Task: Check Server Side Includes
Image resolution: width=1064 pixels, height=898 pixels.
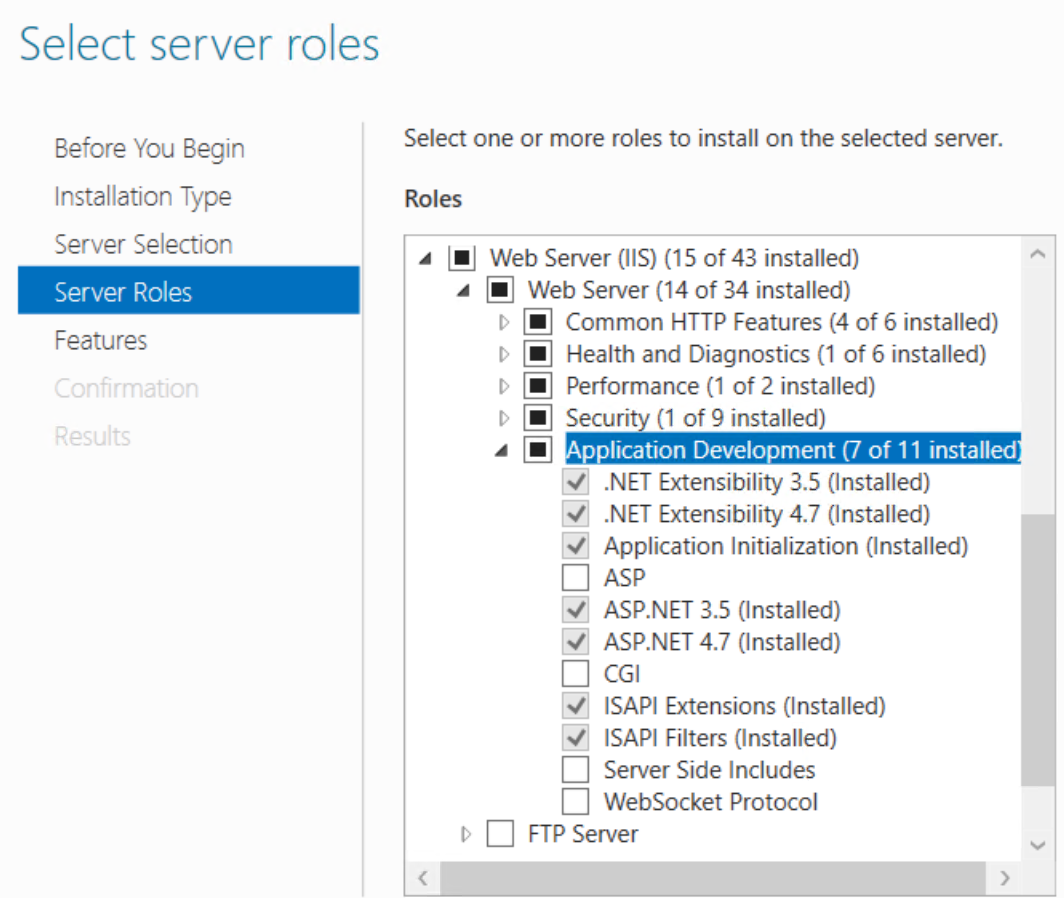Action: [575, 769]
